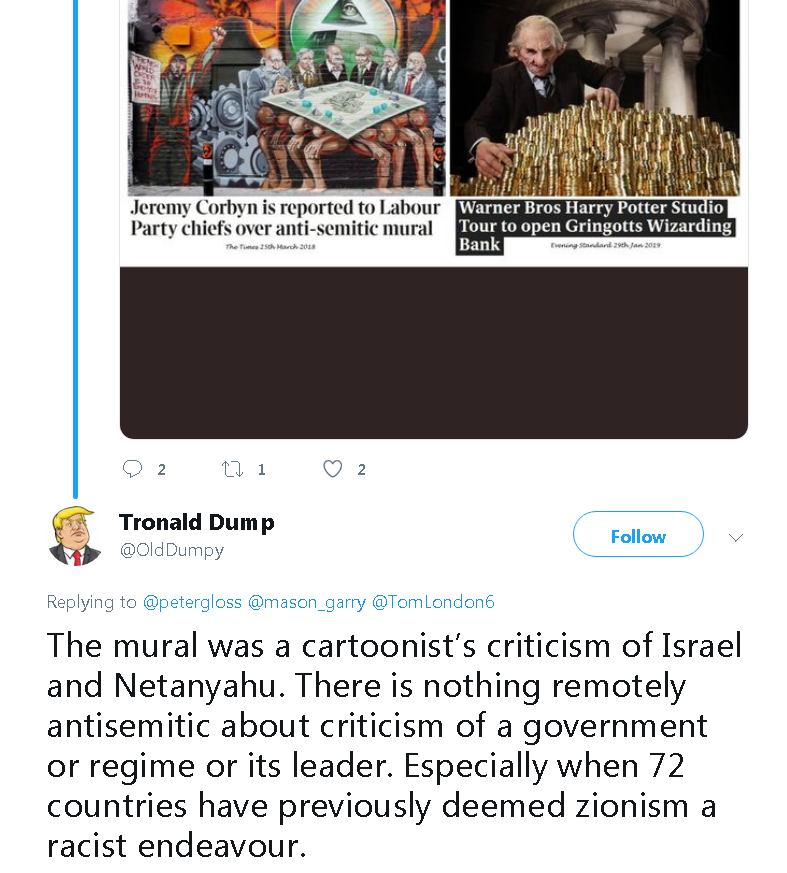This screenshot has width=787, height=873.
Task: Open the @petergloss profile link
Action: tap(192, 602)
